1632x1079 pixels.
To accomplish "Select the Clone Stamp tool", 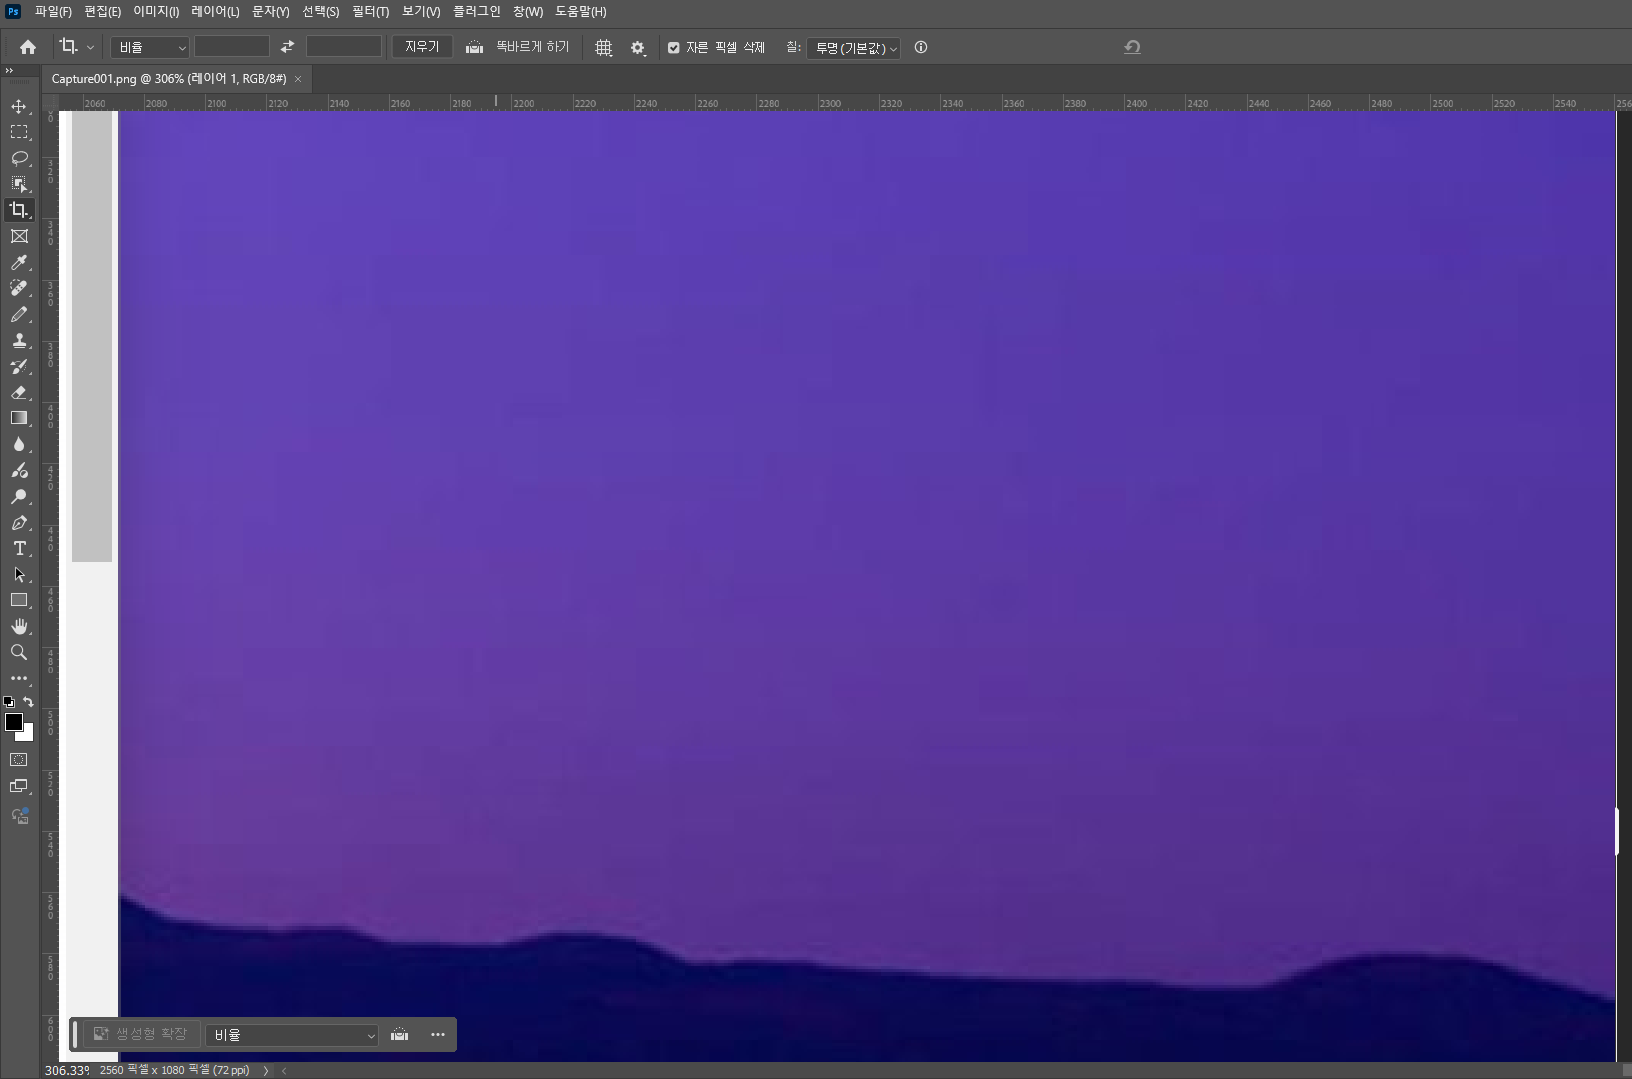I will (x=19, y=340).
